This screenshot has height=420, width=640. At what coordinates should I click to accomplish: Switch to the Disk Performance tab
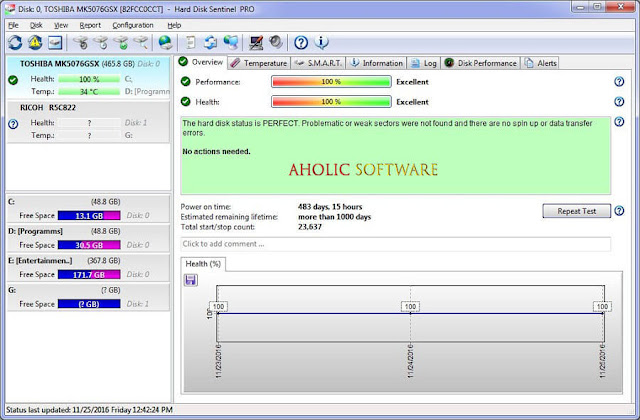481,63
